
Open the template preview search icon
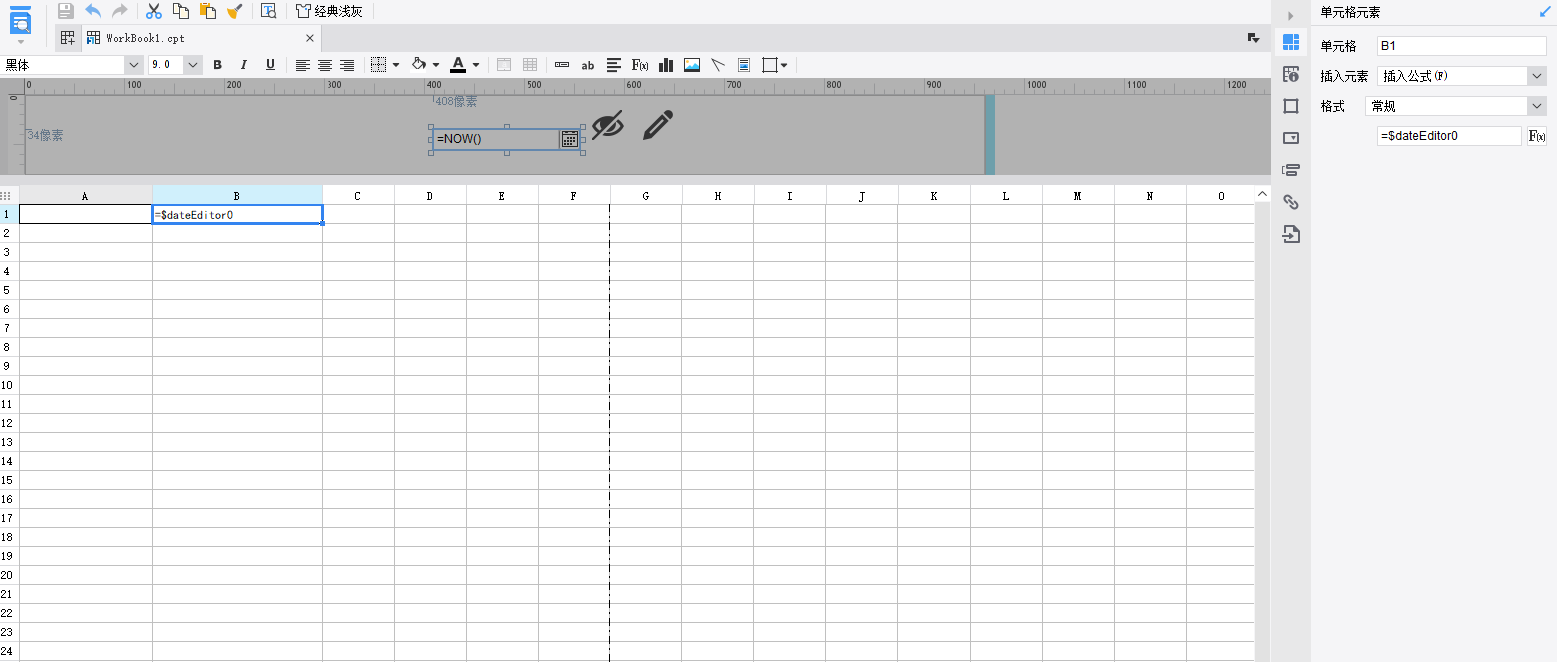coord(269,11)
